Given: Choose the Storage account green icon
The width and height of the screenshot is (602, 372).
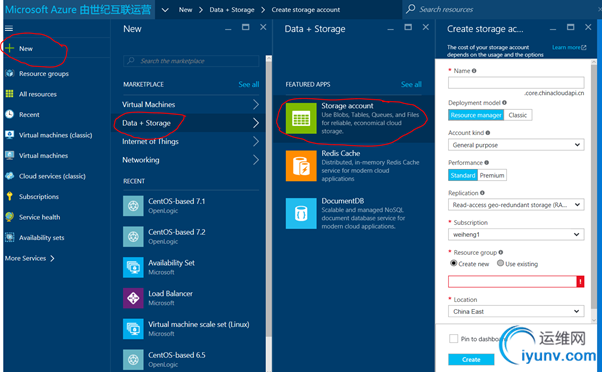Looking at the screenshot, I should click(301, 118).
